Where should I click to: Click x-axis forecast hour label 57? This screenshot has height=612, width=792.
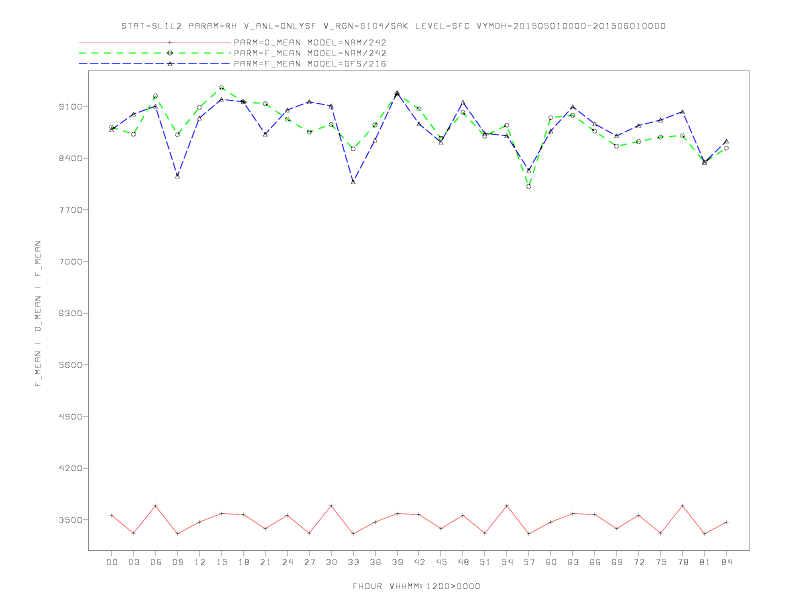(x=529, y=562)
